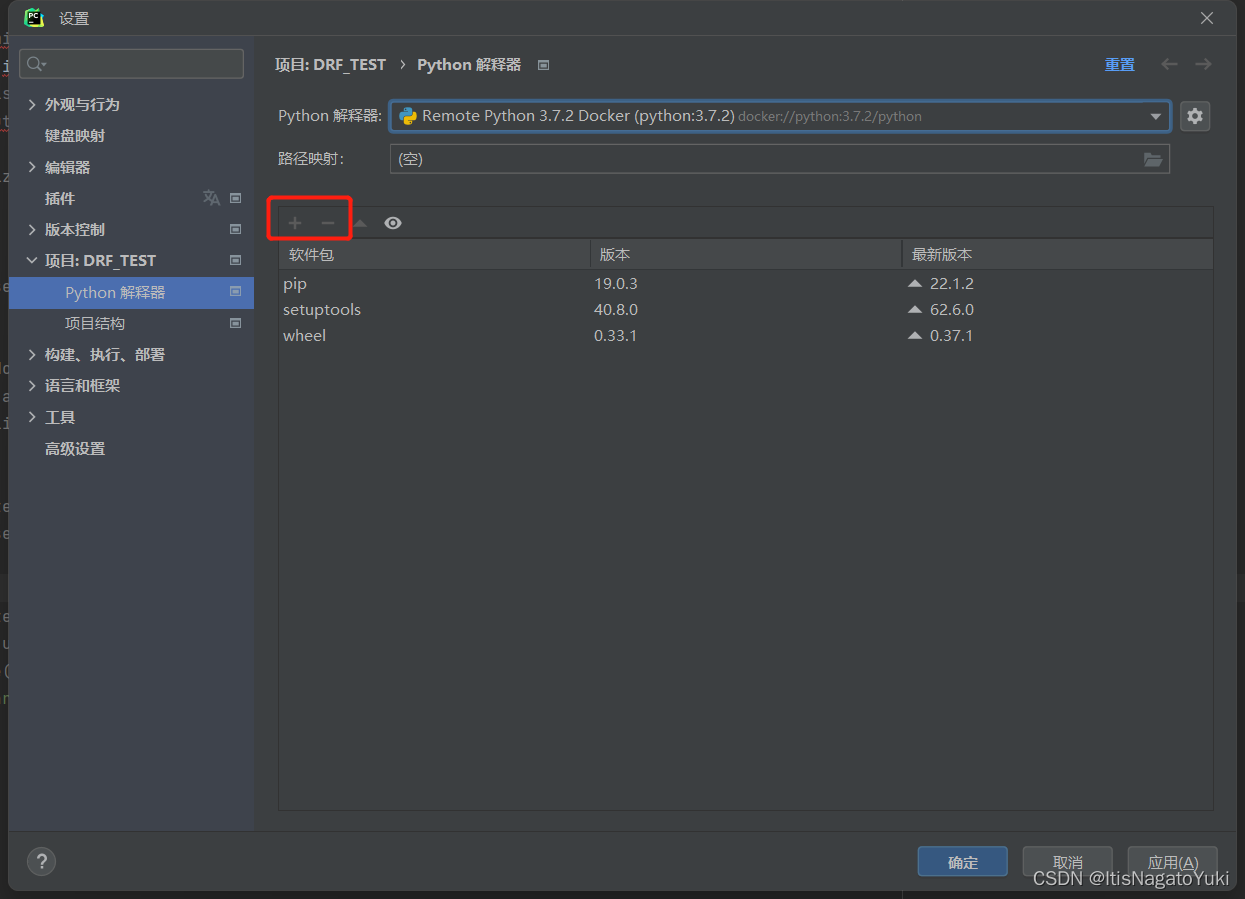Viewport: 1245px width, 899px height.
Task: Click project icon beside Project Structure (项目结构)
Action: [235, 323]
